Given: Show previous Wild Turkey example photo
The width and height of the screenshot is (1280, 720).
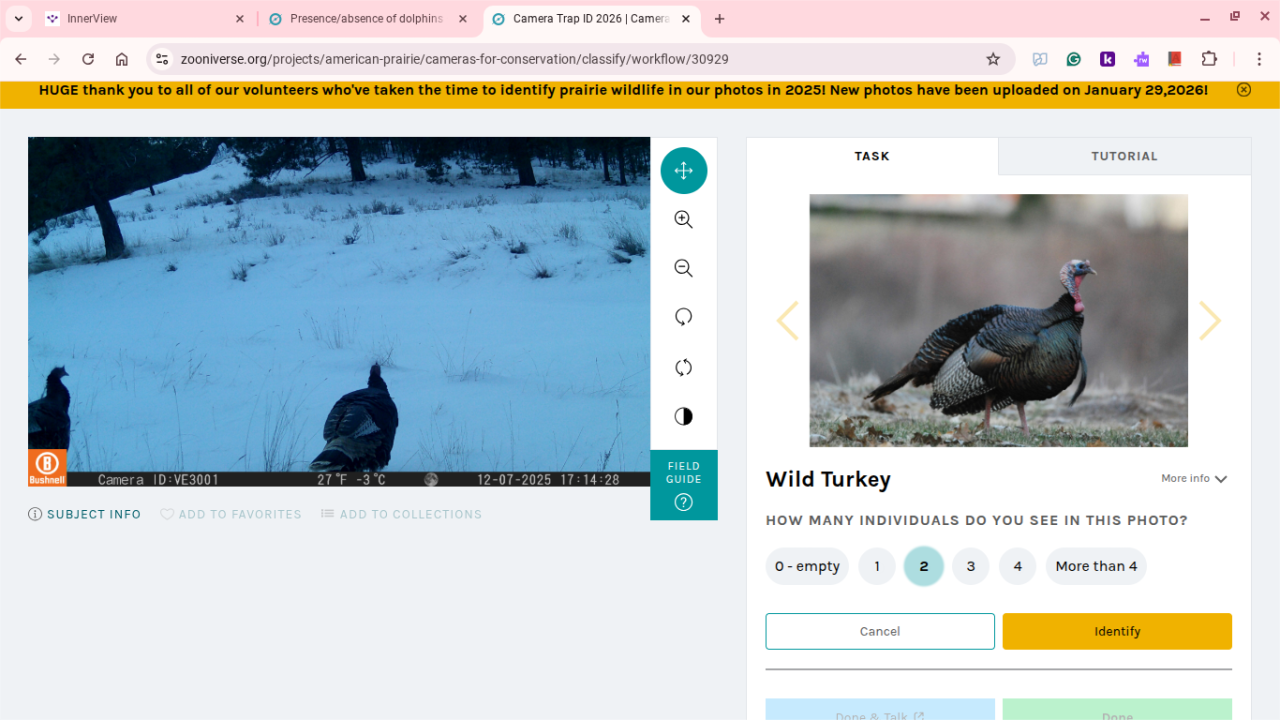Looking at the screenshot, I should pos(788,321).
